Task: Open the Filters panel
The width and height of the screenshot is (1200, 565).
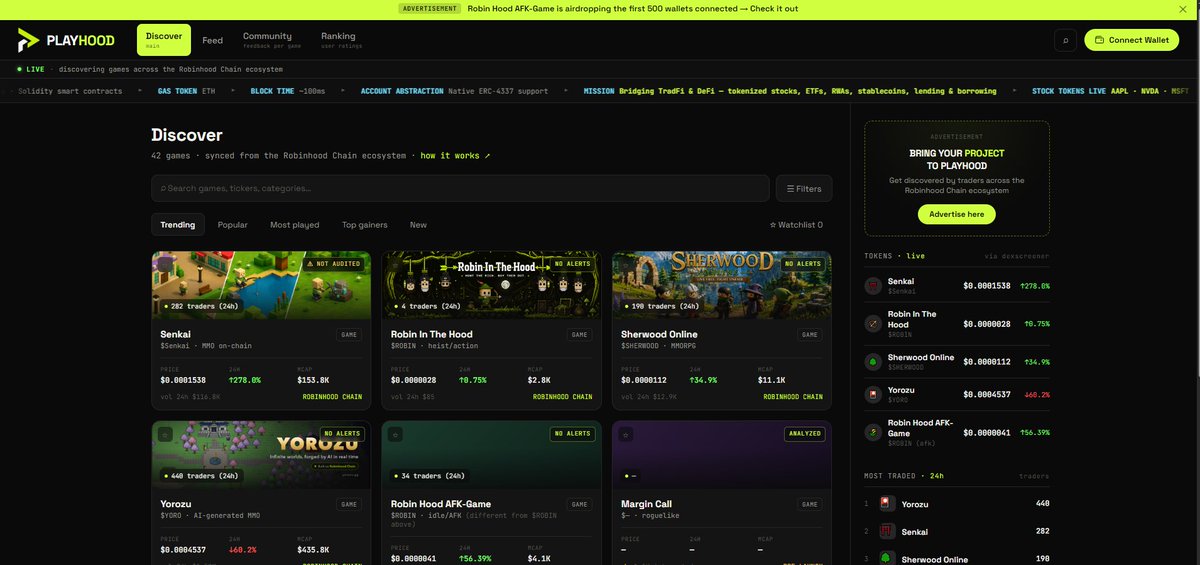Action: [x=804, y=188]
